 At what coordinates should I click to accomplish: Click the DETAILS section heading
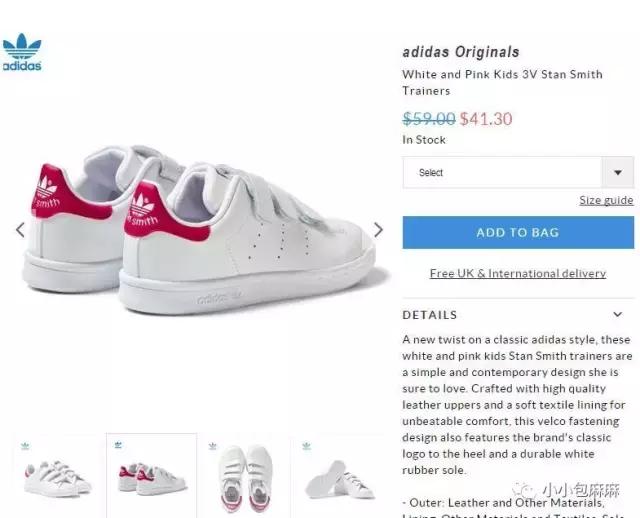430,315
